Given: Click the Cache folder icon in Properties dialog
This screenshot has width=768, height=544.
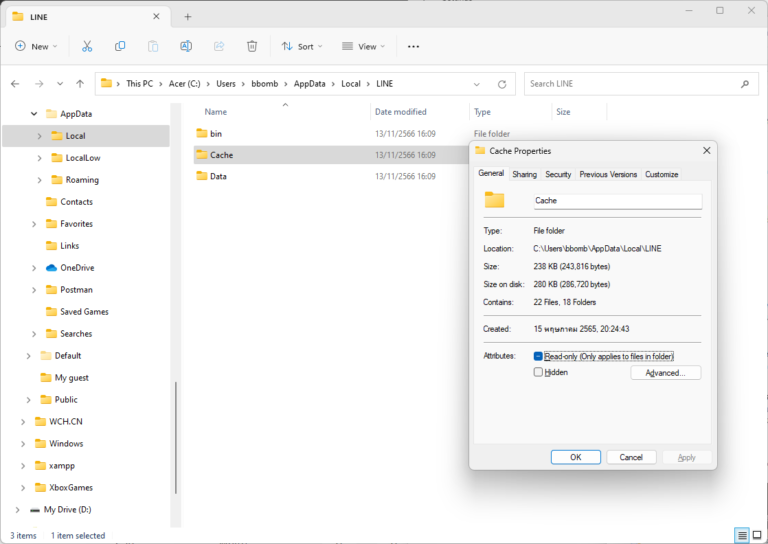Looking at the screenshot, I should [x=494, y=200].
